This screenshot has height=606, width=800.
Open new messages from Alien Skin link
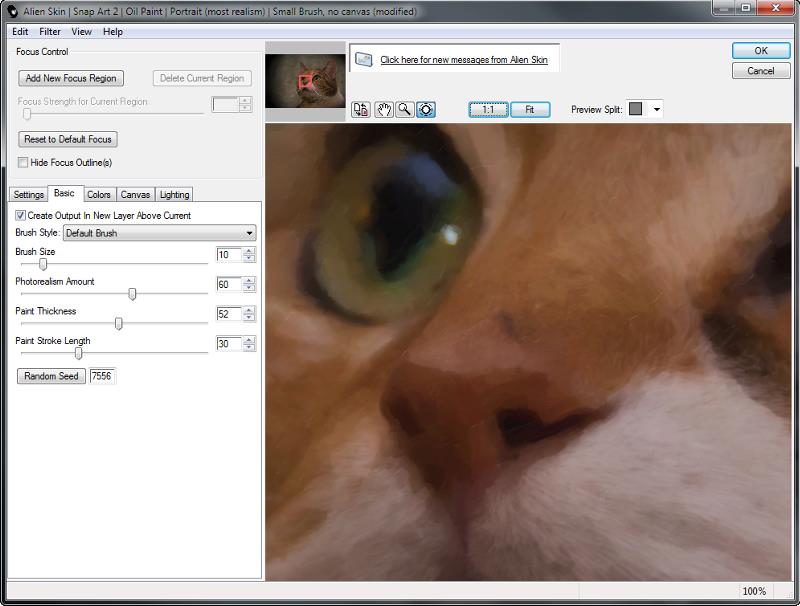click(464, 60)
